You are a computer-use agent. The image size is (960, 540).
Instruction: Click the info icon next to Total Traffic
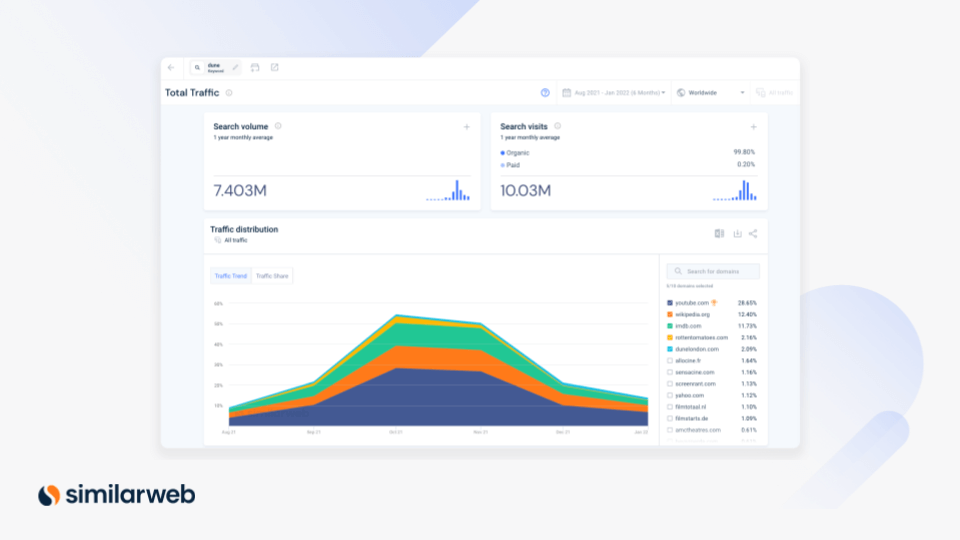(229, 93)
